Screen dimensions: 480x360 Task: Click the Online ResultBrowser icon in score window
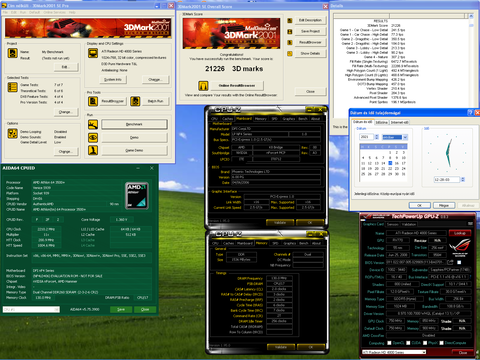tap(203, 86)
